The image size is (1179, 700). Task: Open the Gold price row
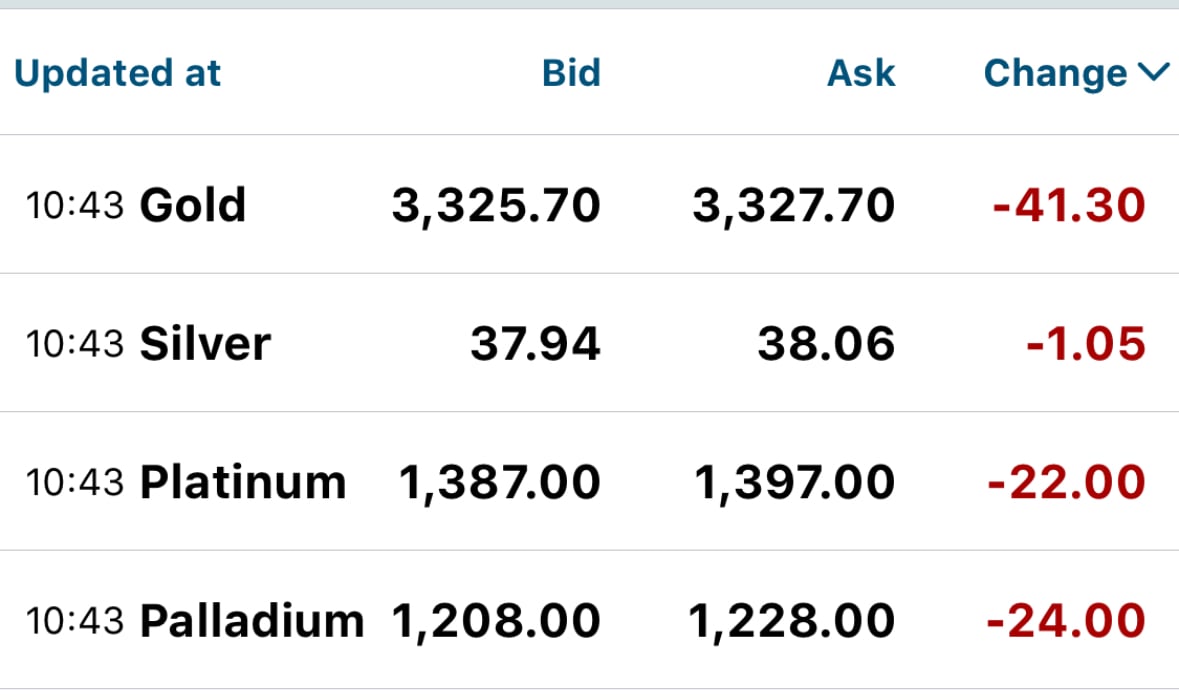tap(590, 205)
